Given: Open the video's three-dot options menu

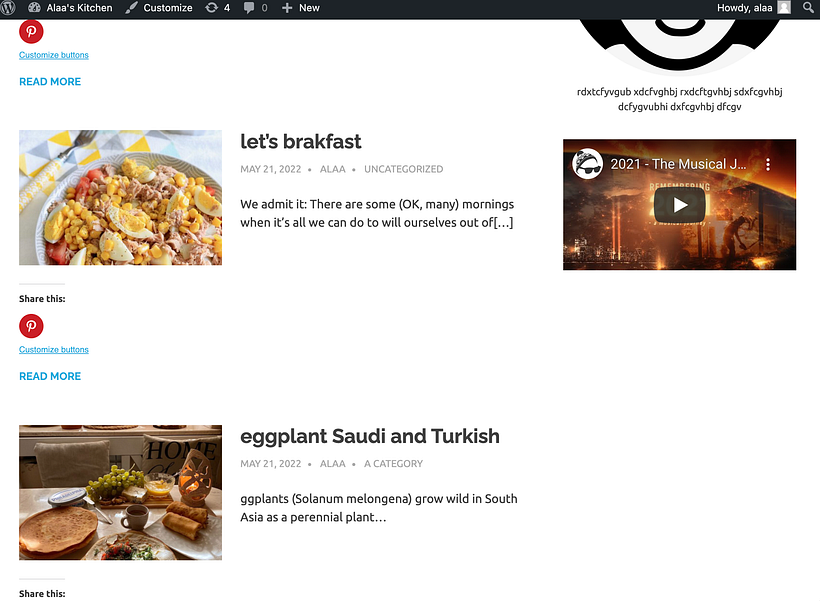Looking at the screenshot, I should coord(768,164).
